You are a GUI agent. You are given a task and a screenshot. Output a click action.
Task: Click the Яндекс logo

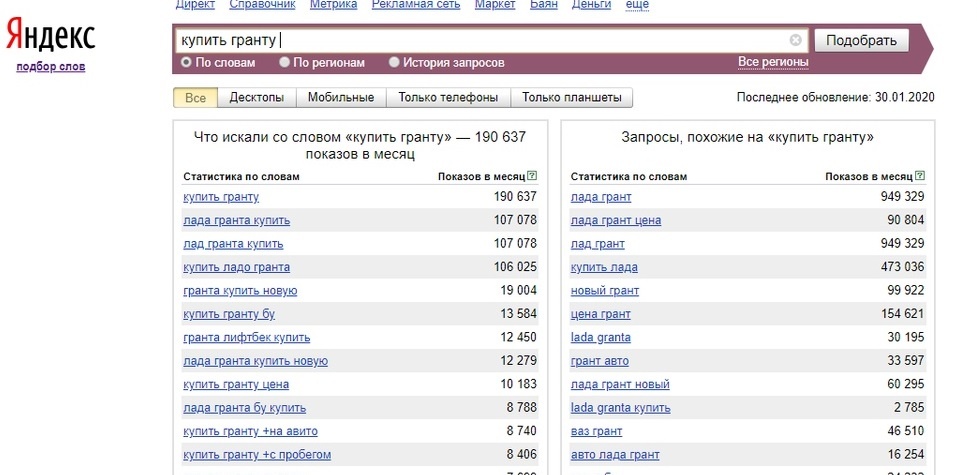click(50, 35)
